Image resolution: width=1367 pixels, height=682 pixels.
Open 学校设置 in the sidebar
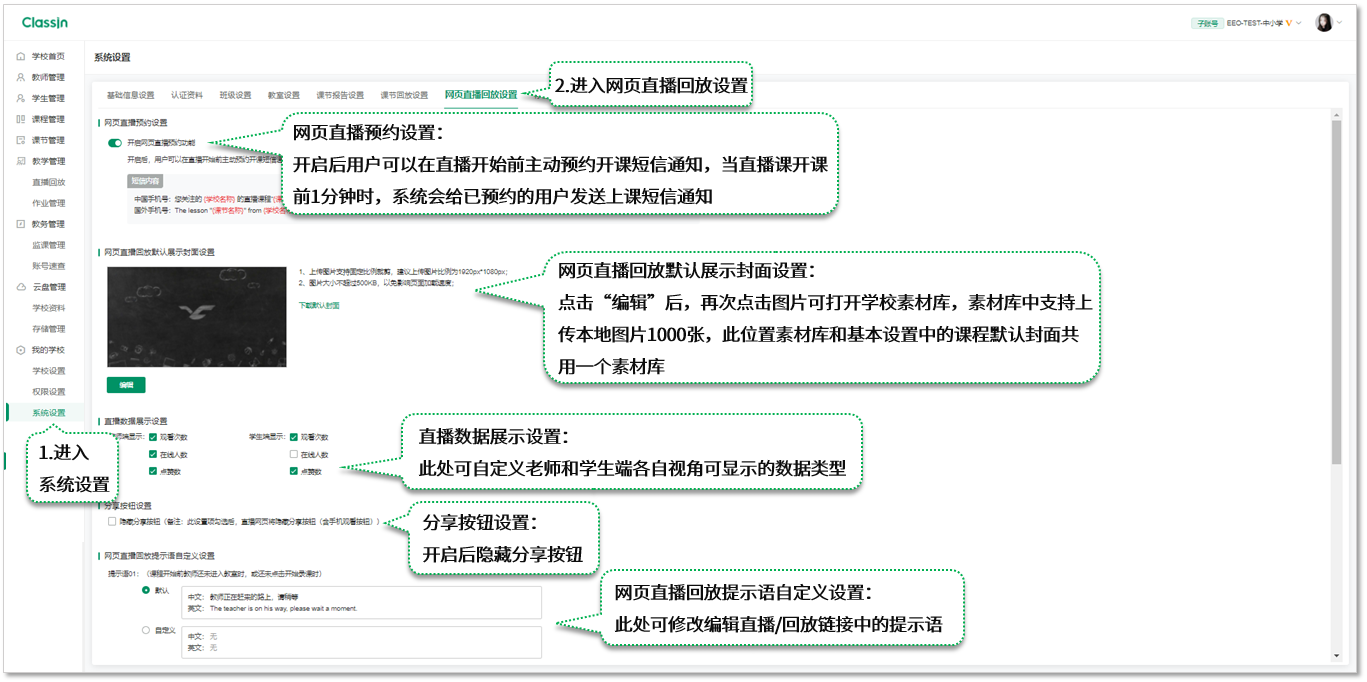tap(48, 371)
